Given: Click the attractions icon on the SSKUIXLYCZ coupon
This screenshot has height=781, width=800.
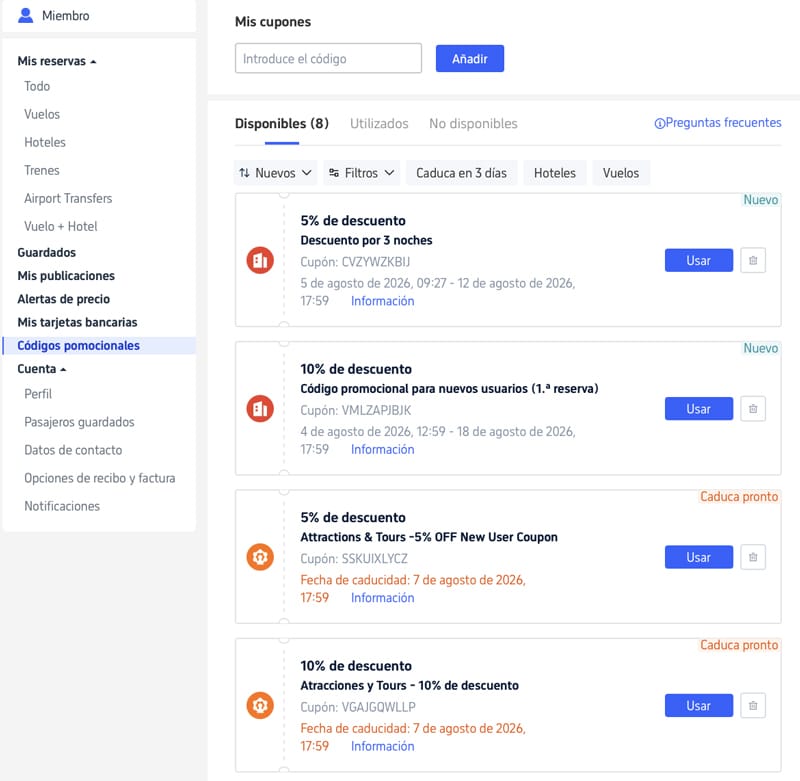Looking at the screenshot, I should click(260, 557).
